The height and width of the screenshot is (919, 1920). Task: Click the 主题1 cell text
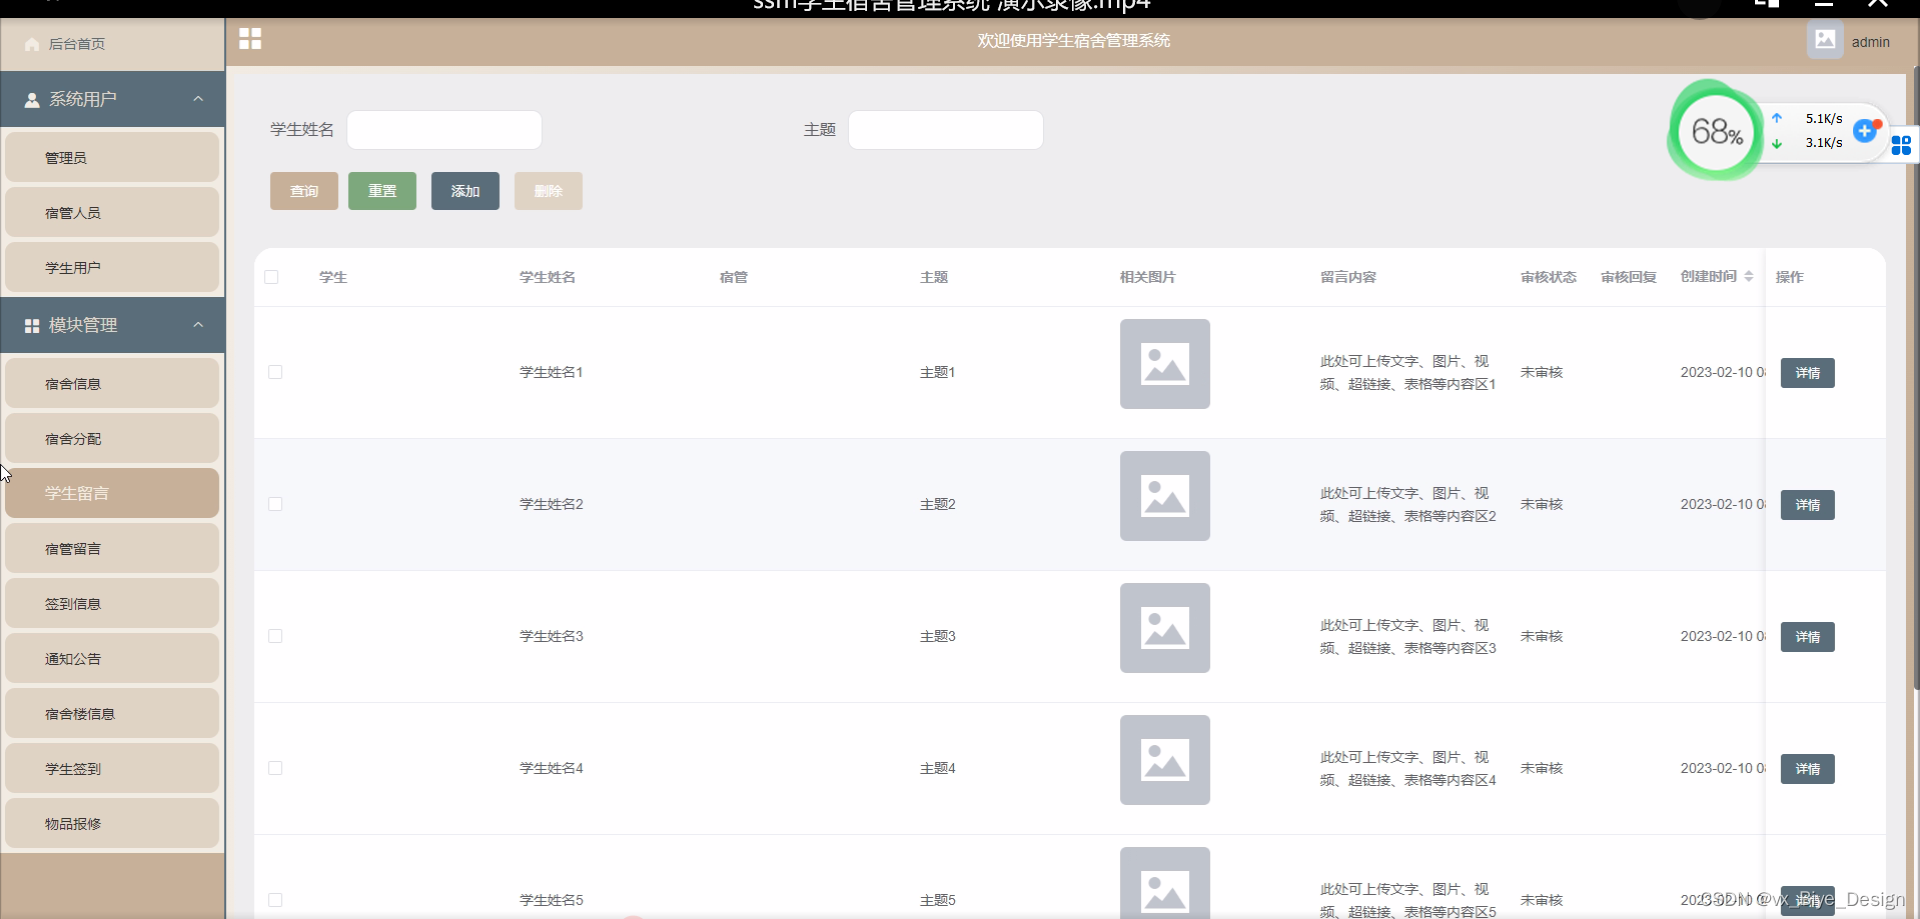tap(937, 372)
